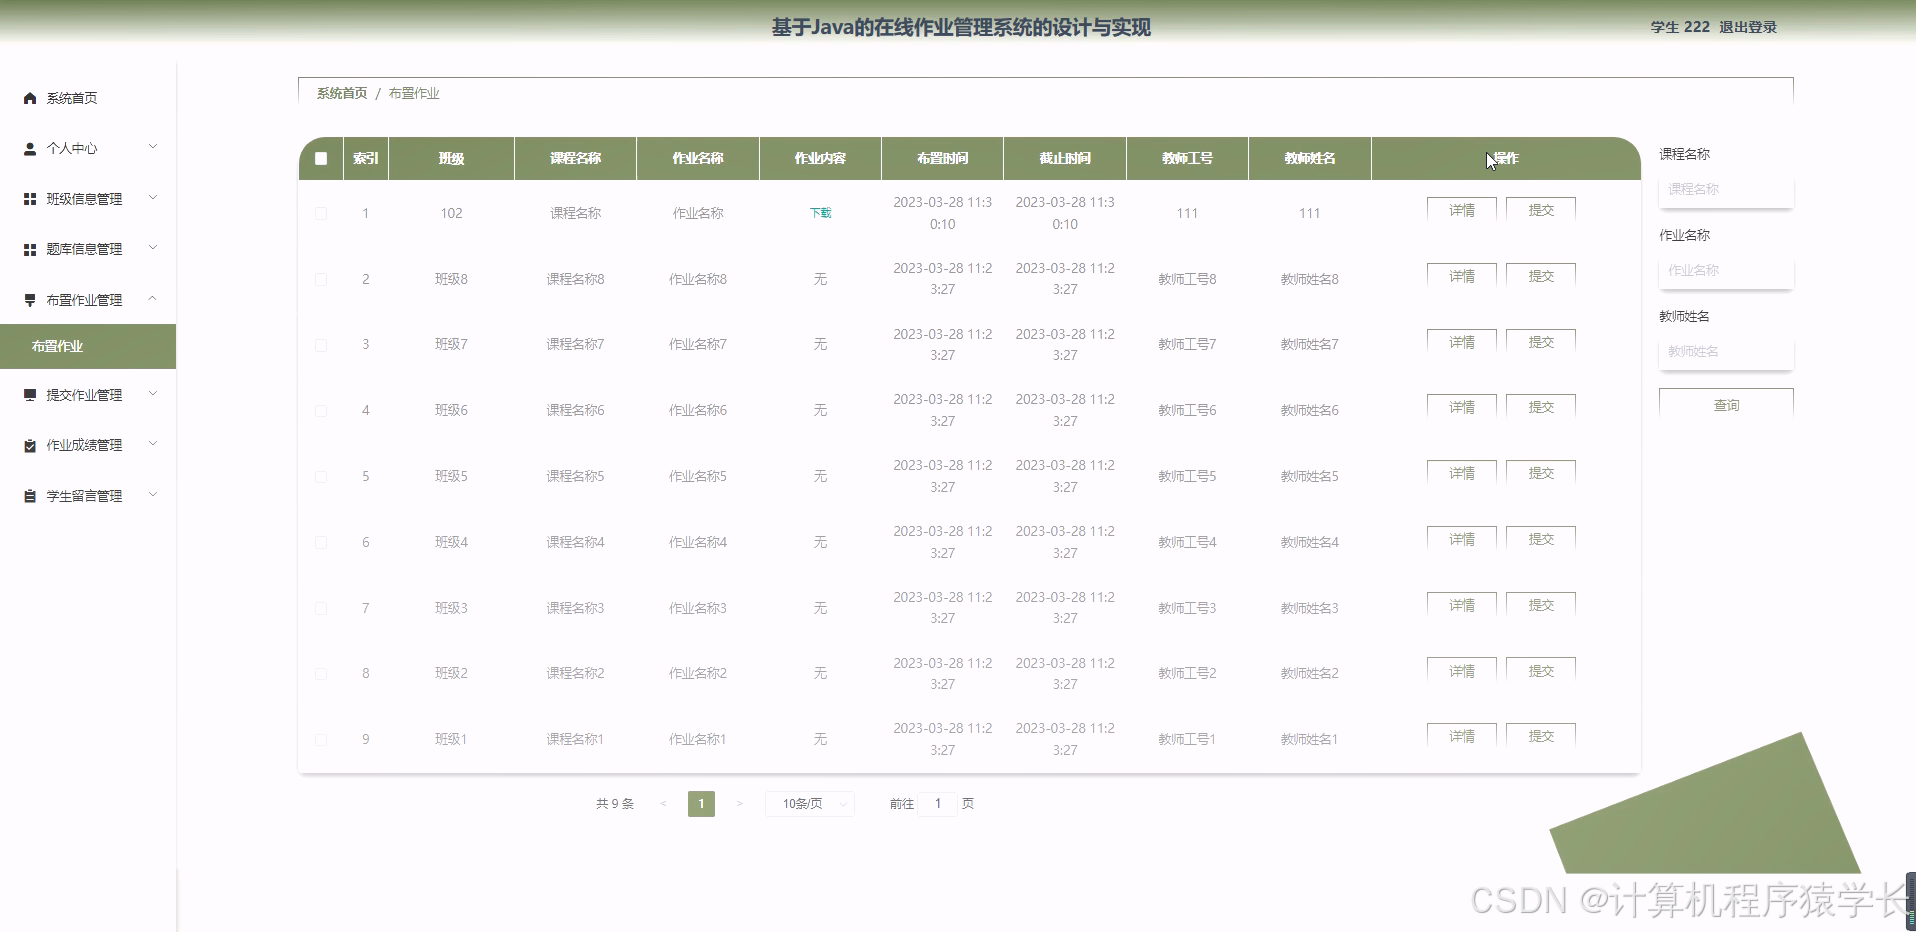Click 详情 button for the 班级3 row
The image size is (1916, 932).
1462,604
